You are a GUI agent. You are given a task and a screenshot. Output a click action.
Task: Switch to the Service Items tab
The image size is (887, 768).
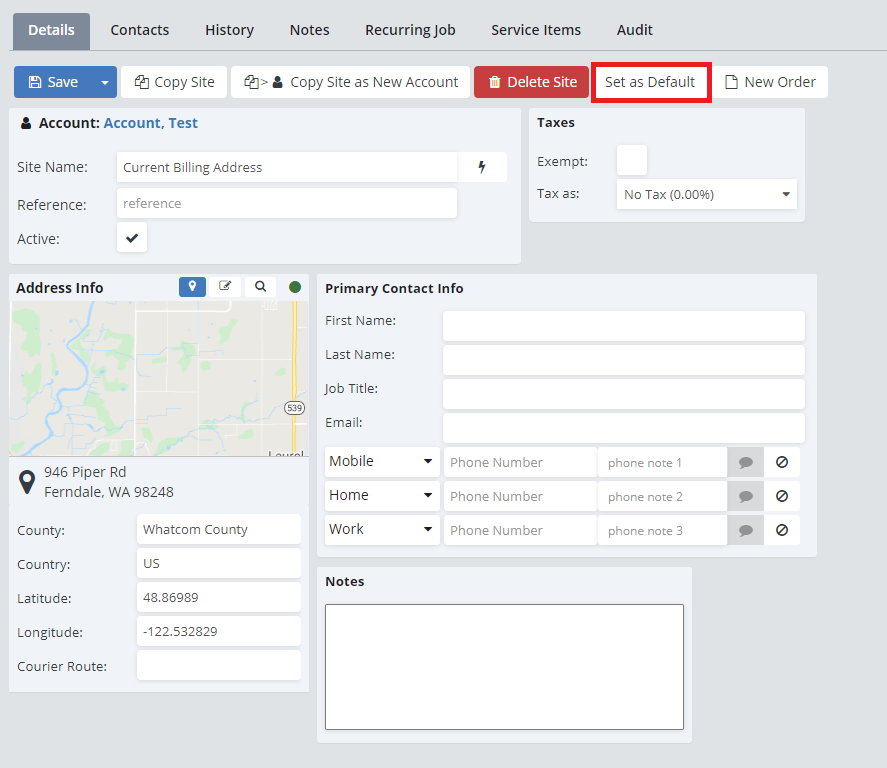(x=535, y=30)
